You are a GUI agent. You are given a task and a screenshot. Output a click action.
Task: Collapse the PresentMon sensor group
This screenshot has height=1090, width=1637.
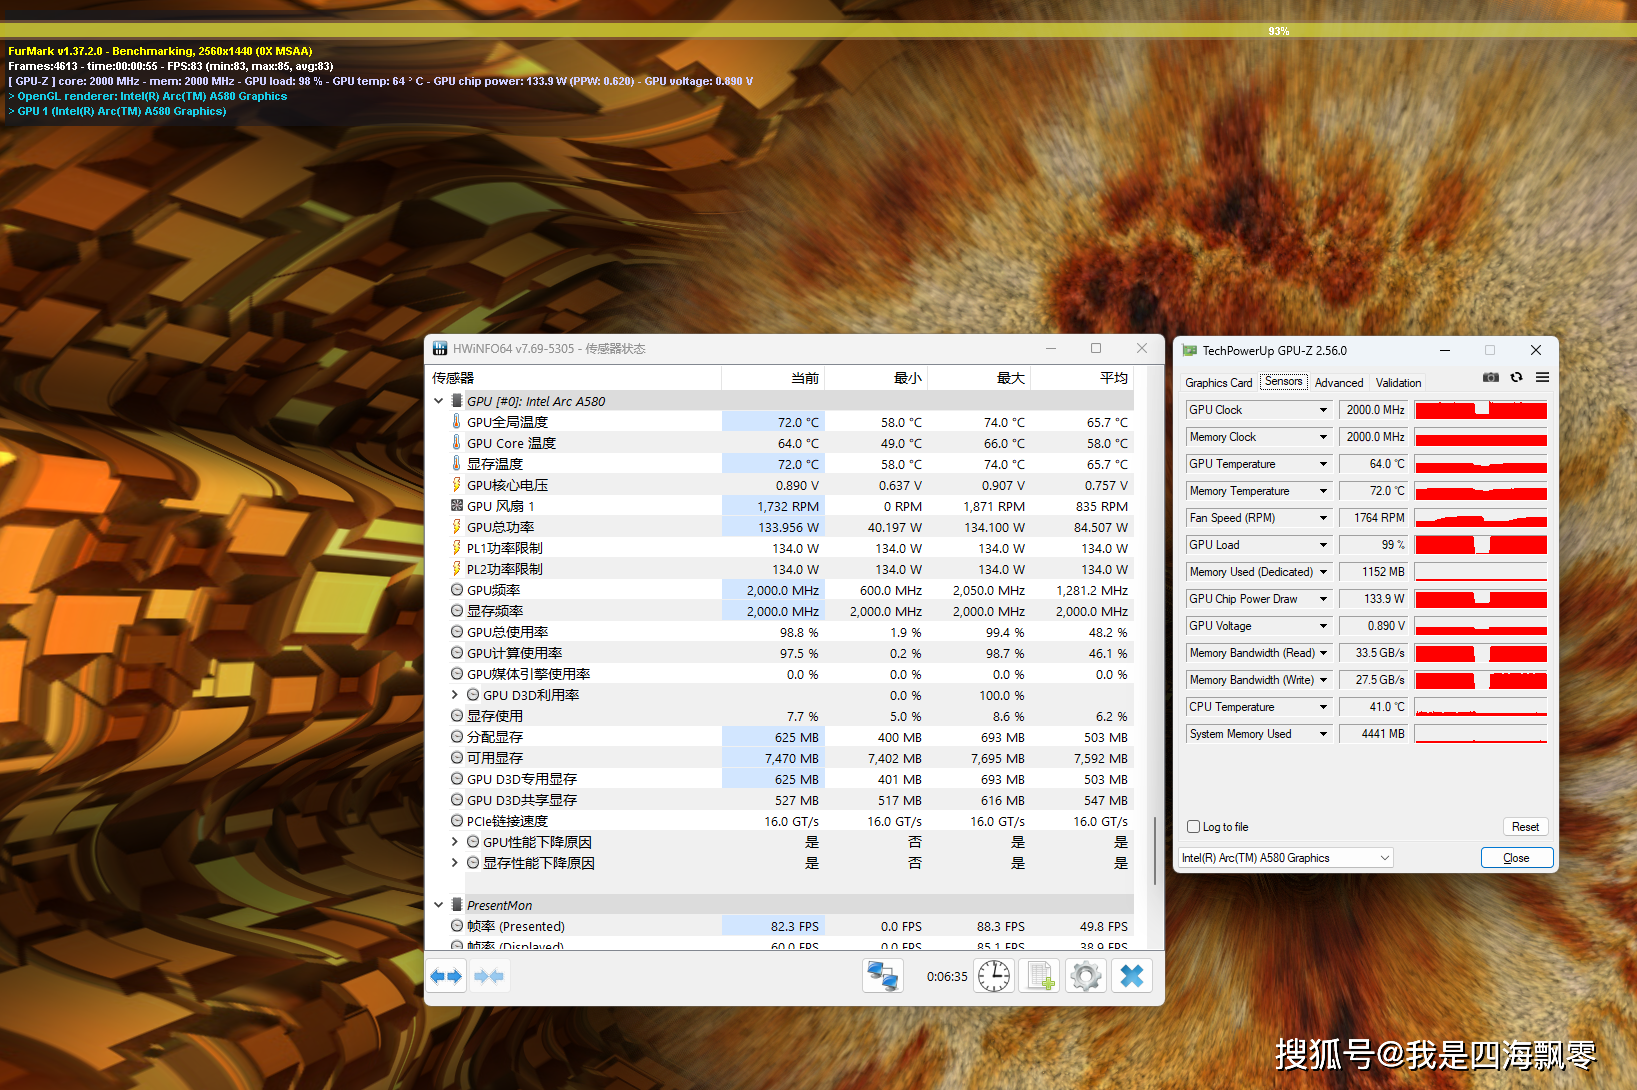point(438,905)
